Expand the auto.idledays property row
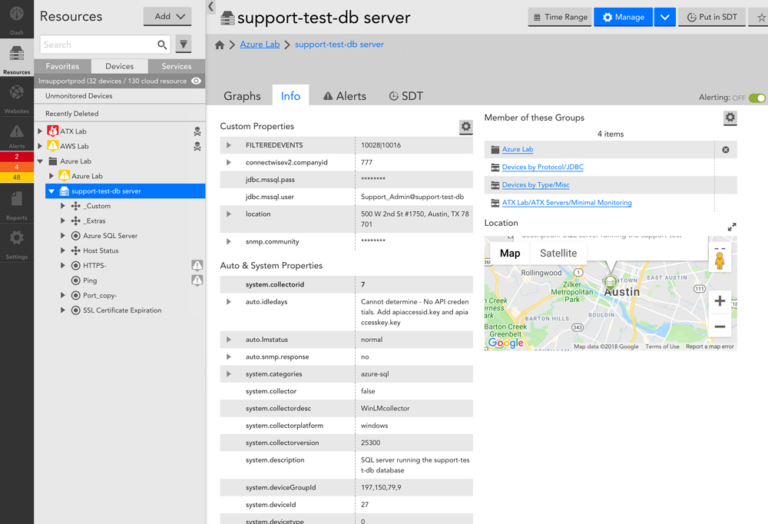Viewport: 768px width, 524px height. 228,302
